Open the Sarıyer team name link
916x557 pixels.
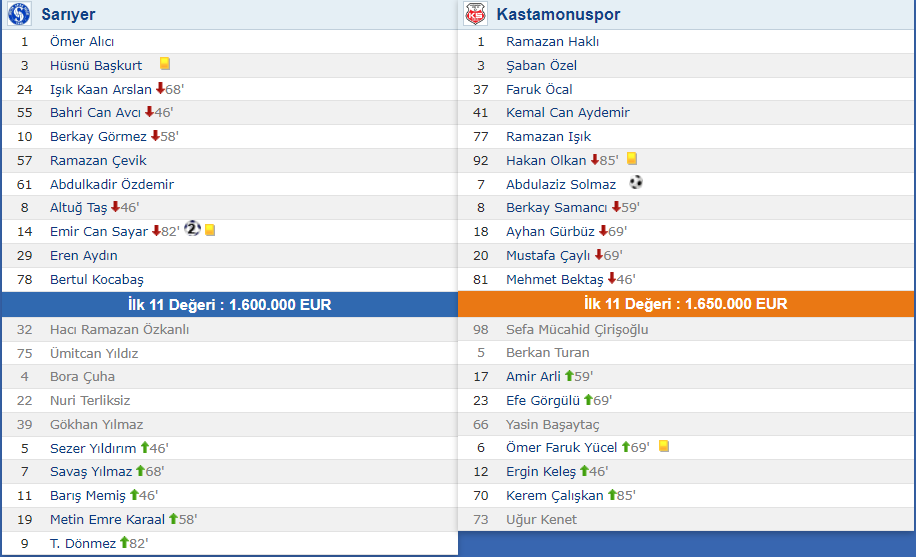pyautogui.click(x=69, y=15)
